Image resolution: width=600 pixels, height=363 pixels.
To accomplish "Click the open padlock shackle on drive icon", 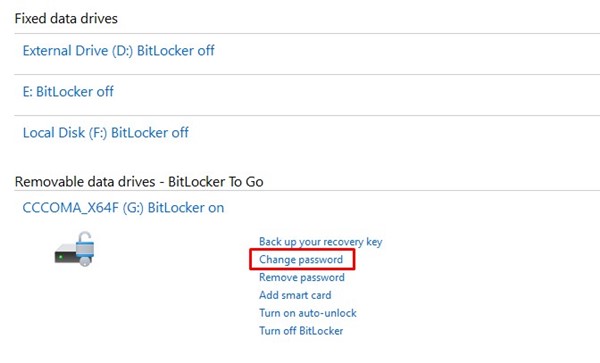I will click(x=85, y=238).
